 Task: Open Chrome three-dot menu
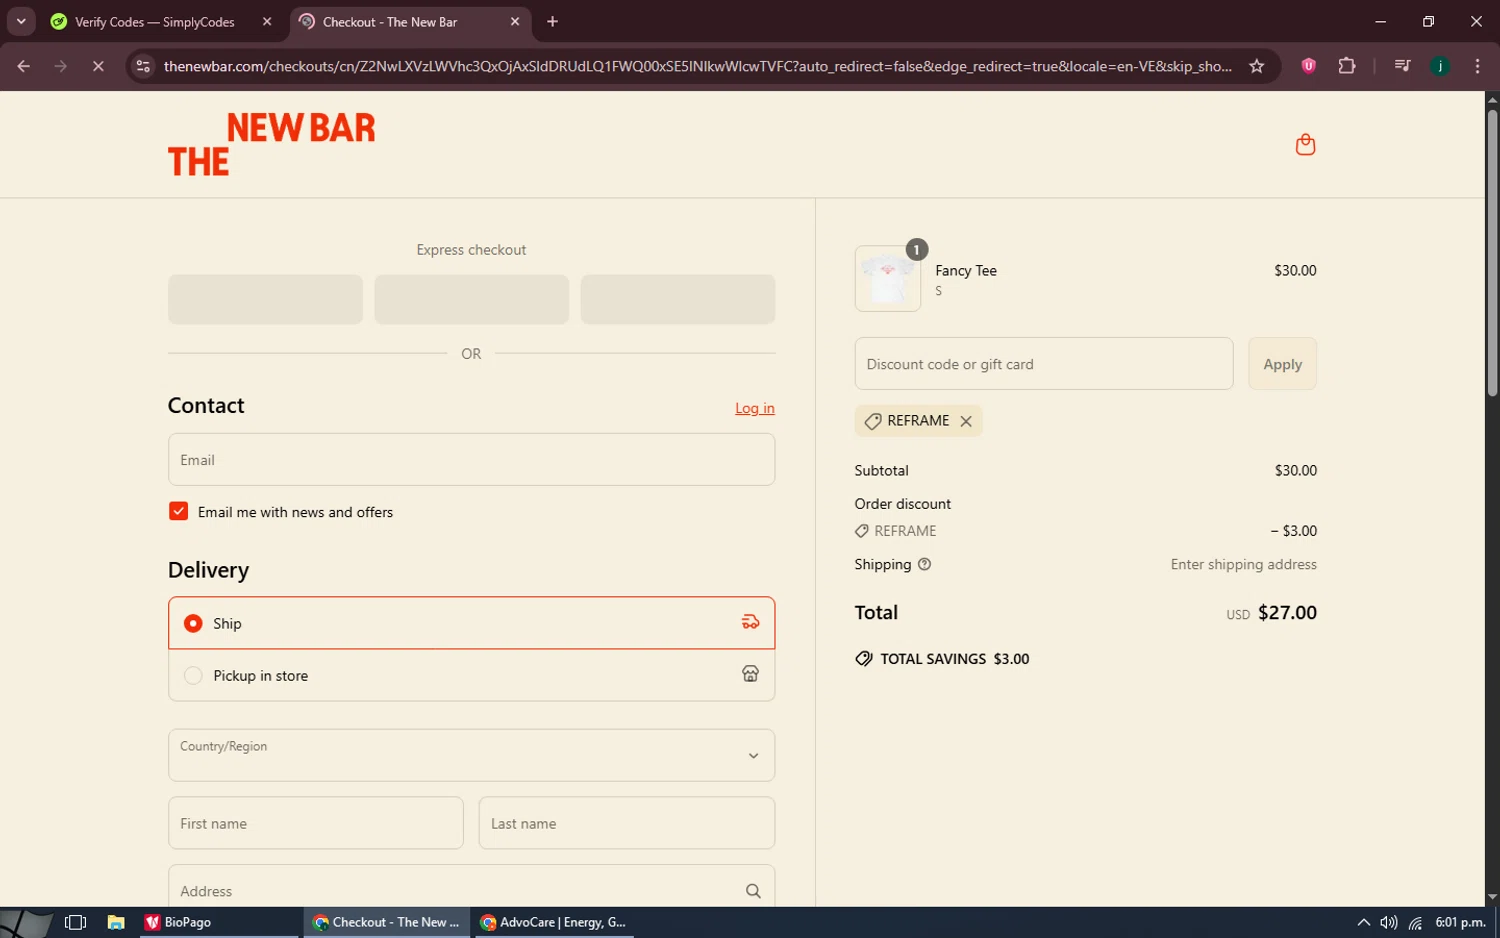pos(1477,66)
